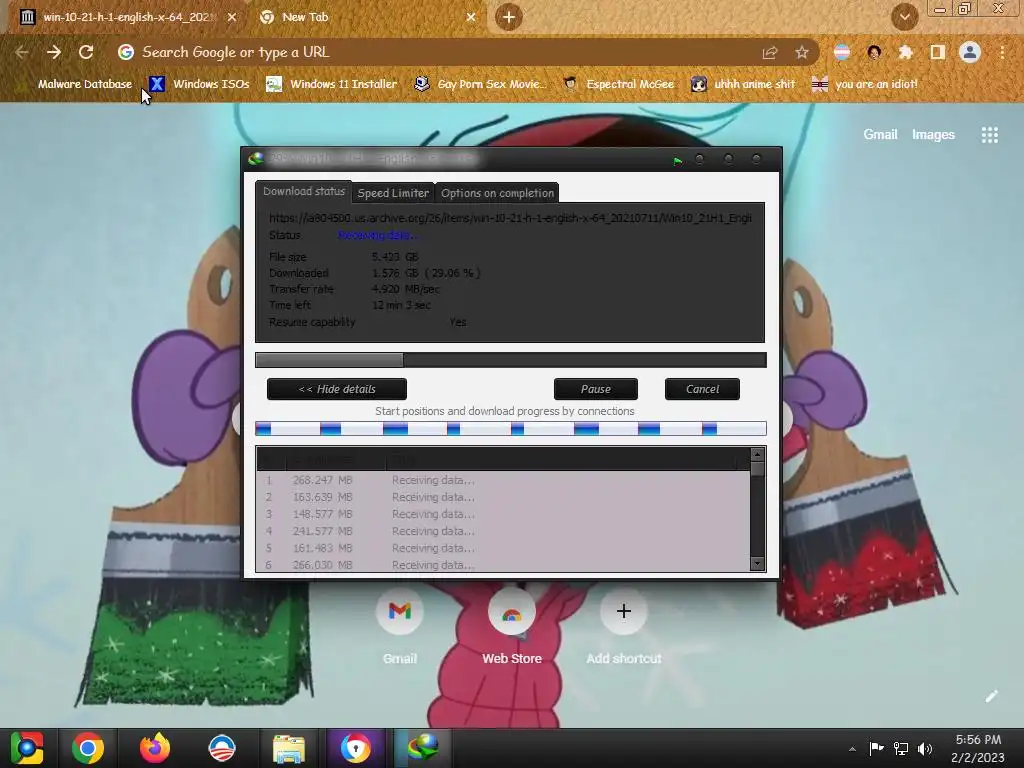Click the green flag icon in dialog title bar
The image size is (1024, 768).
(678, 160)
